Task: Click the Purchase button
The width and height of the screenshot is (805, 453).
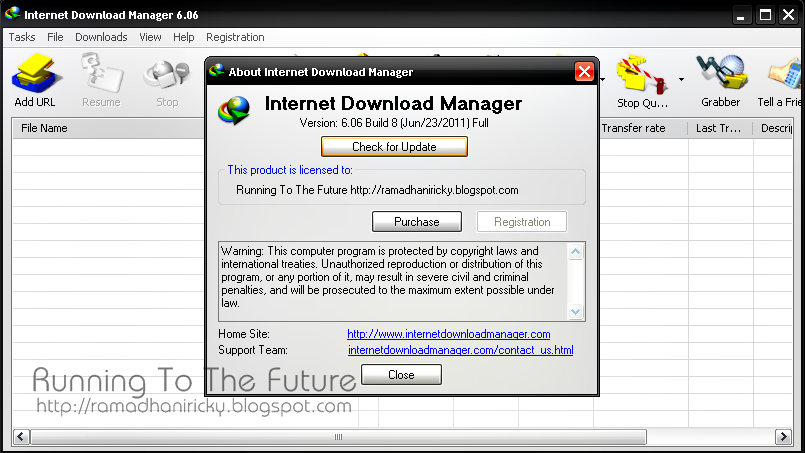Action: [417, 222]
